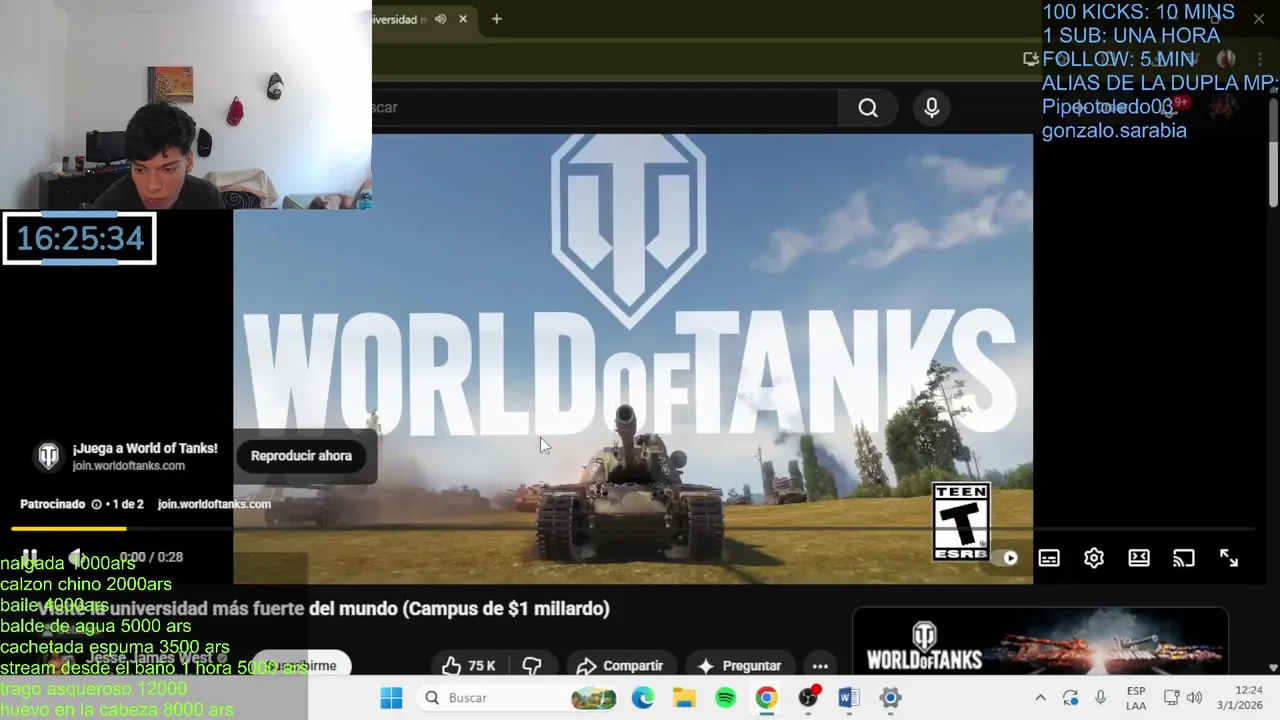Switch ESP LAA keyboard language
This screenshot has width=1280, height=720.
[x=1136, y=698]
